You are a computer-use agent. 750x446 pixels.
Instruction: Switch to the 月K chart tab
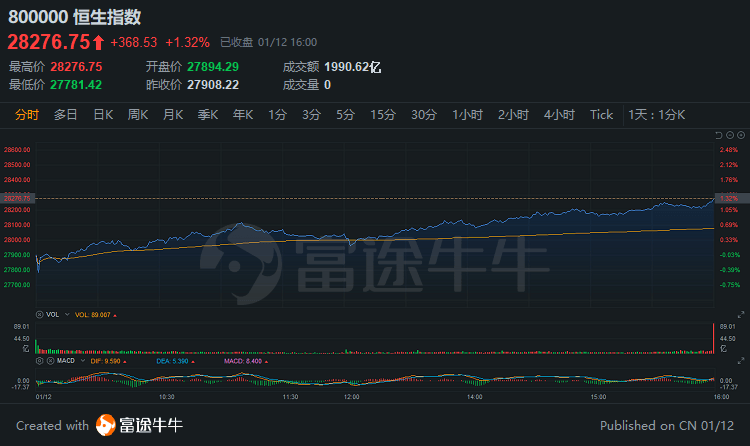[173, 115]
